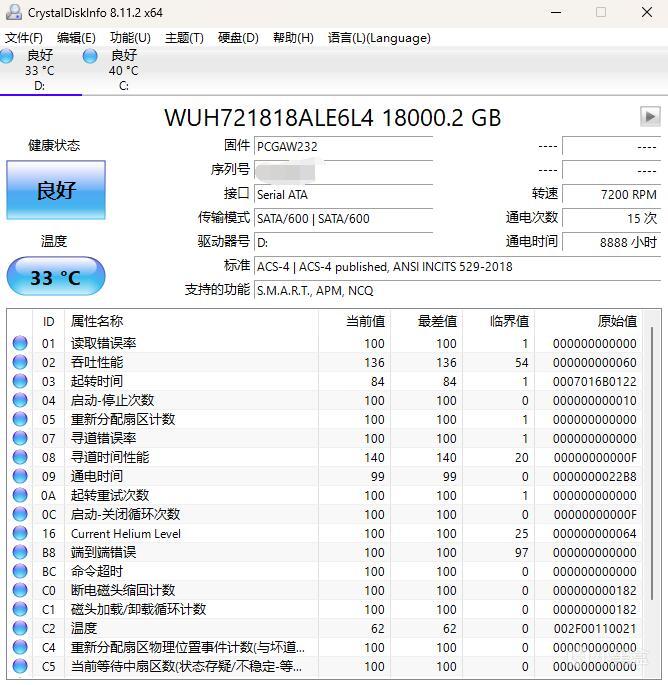Click raw value 002F00110021 of temperature
This screenshot has width=668, height=685.
(x=595, y=629)
